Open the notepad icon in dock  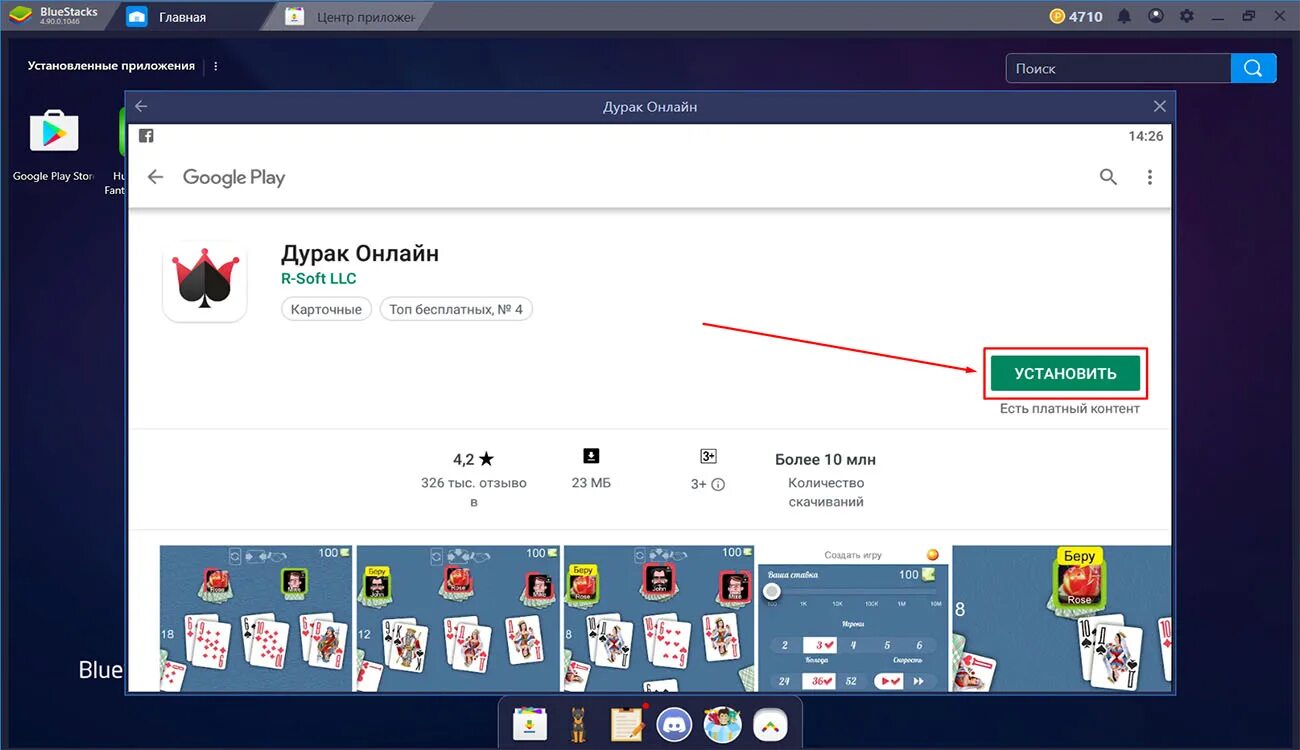click(x=626, y=723)
